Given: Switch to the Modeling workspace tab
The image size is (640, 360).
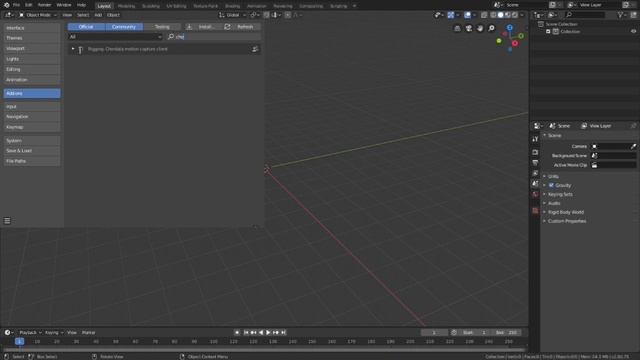Looking at the screenshot, I should point(126,6).
